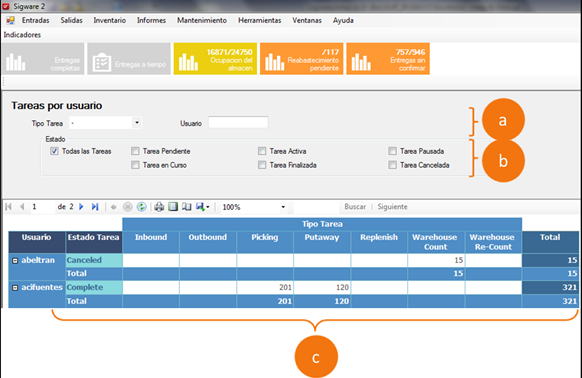Click into the Usuario text field
Image resolution: width=582 pixels, height=378 pixels.
[238, 123]
